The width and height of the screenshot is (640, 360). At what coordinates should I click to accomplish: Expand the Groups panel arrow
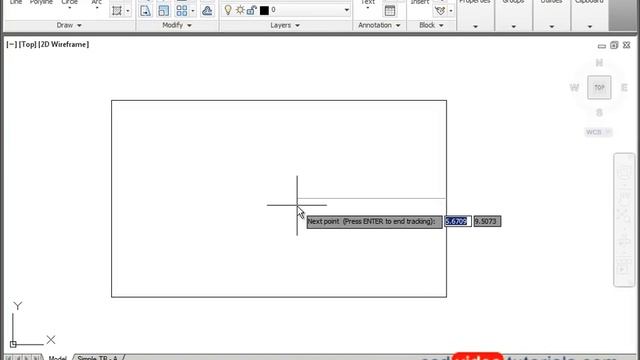[x=513, y=27]
